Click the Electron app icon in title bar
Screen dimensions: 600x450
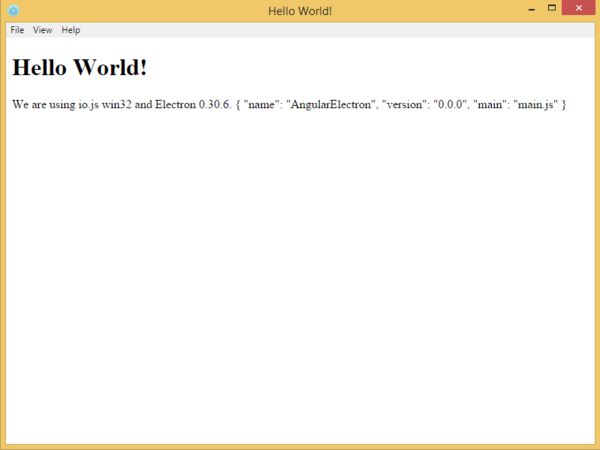pos(13,10)
